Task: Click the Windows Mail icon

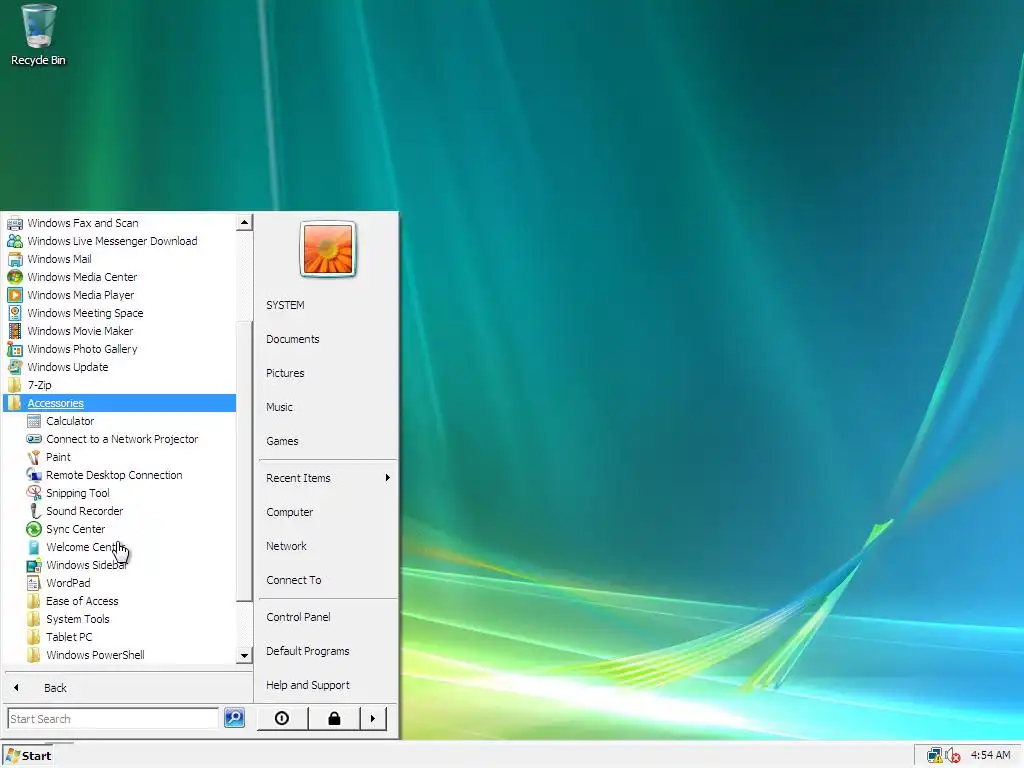Action: pyautogui.click(x=14, y=259)
